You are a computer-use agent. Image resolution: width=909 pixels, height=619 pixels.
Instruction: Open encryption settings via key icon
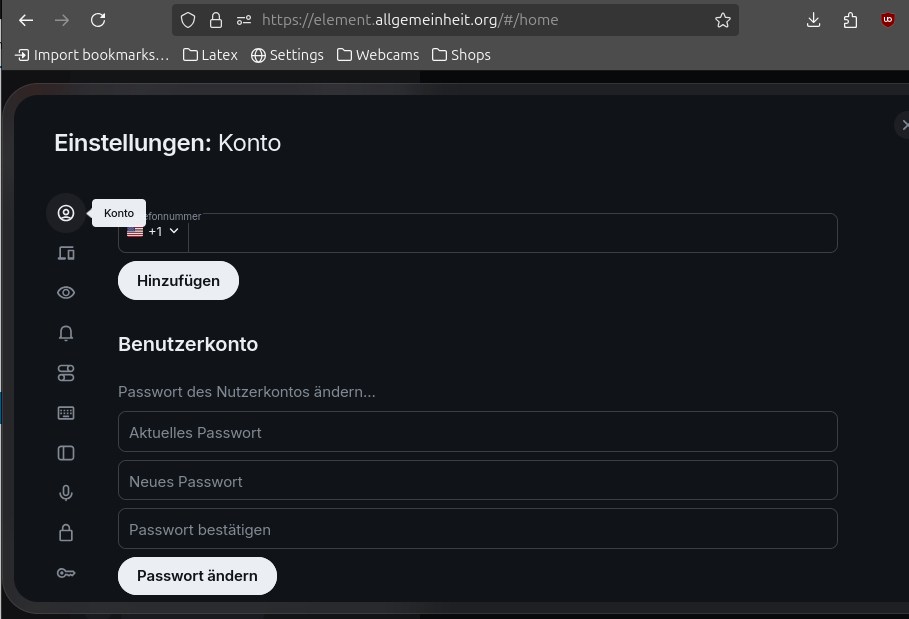66,573
